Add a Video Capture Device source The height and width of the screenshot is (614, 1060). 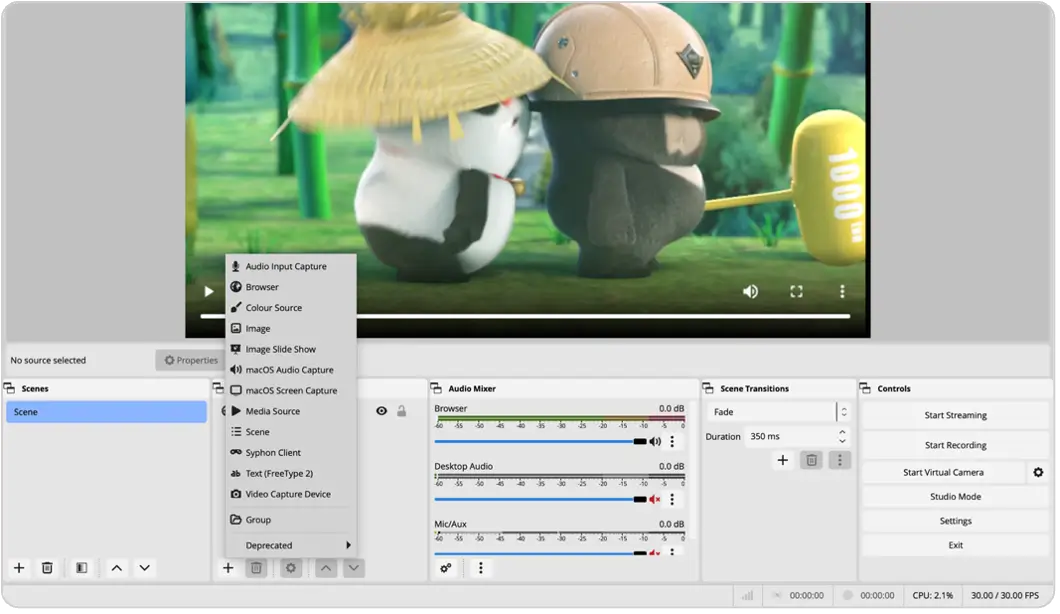coord(291,495)
